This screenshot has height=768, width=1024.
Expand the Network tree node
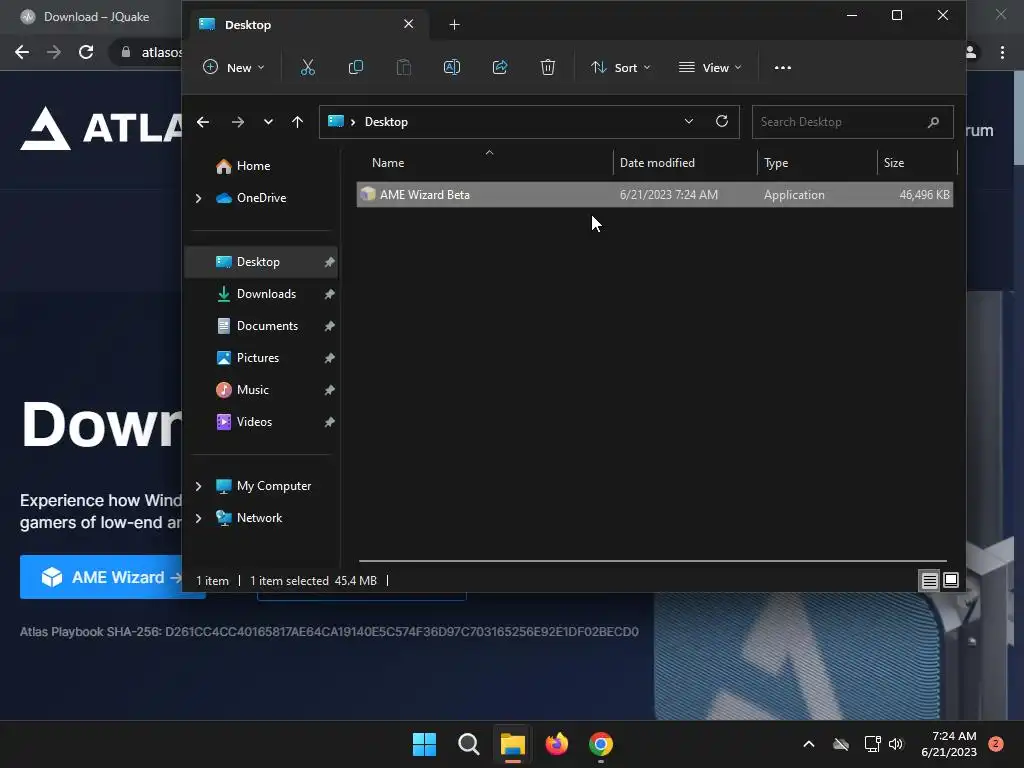point(199,518)
